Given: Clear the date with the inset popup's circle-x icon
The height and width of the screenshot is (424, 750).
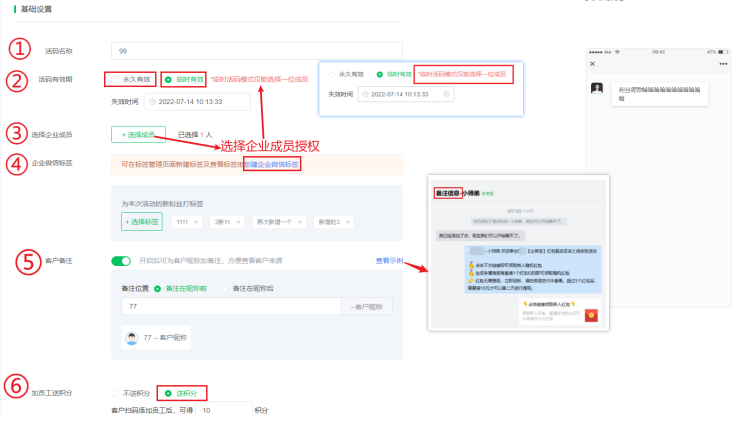Looking at the screenshot, I should click(446, 94).
